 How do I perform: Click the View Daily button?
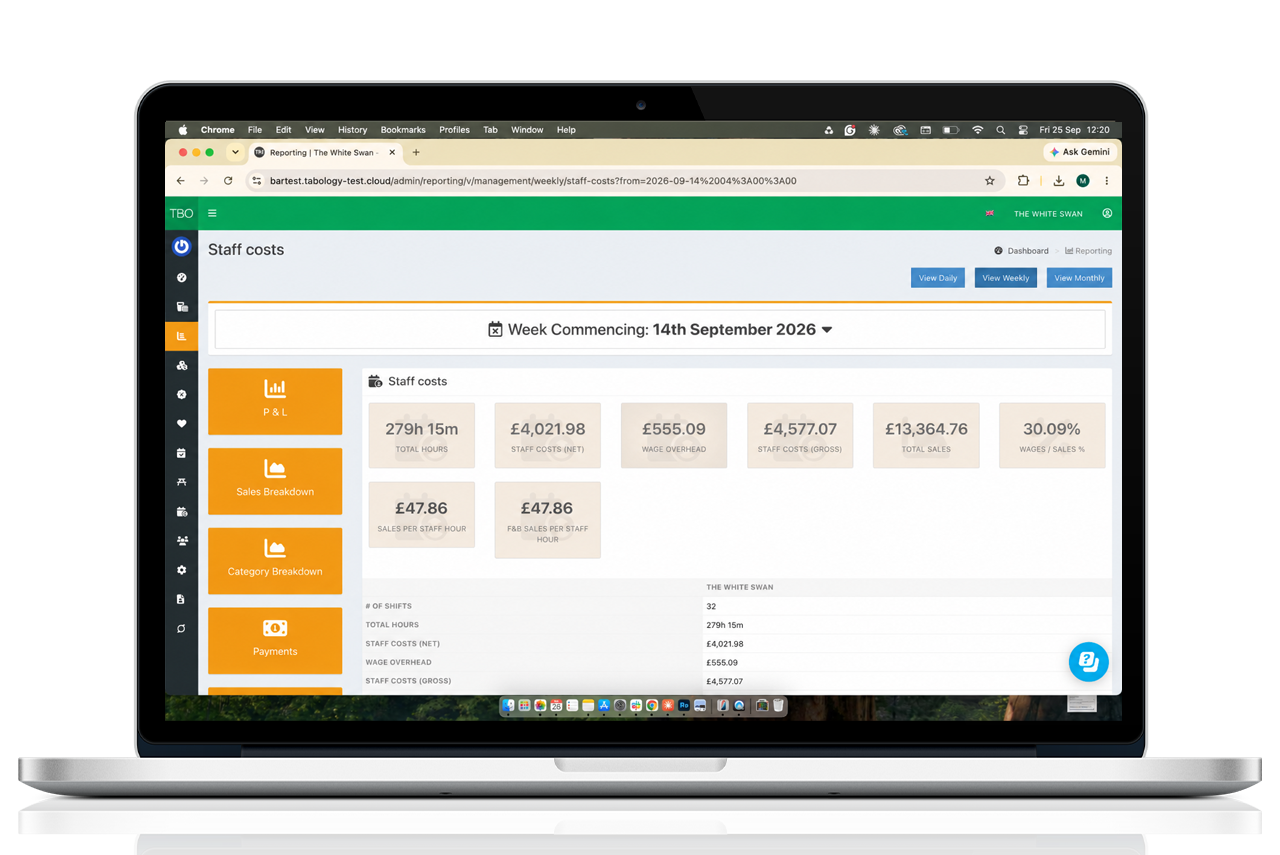tap(938, 278)
